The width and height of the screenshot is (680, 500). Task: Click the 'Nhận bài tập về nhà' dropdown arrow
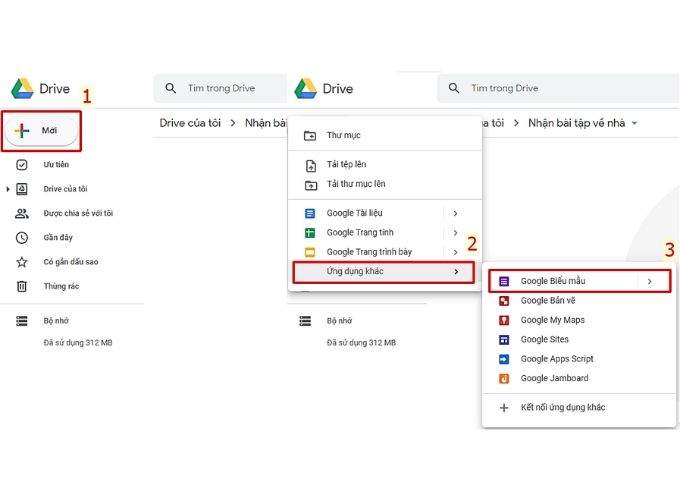(634, 124)
